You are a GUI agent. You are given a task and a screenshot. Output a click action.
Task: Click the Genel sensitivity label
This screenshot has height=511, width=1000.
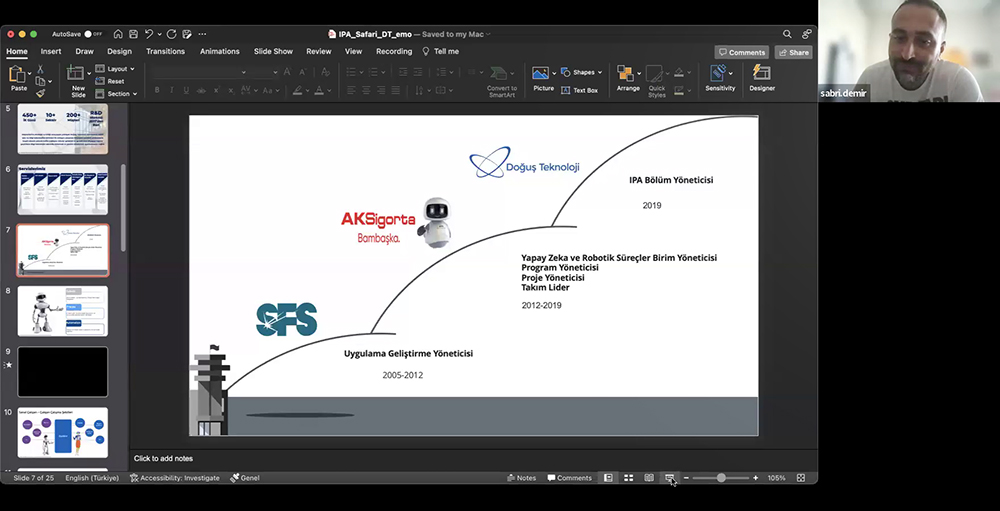click(245, 478)
